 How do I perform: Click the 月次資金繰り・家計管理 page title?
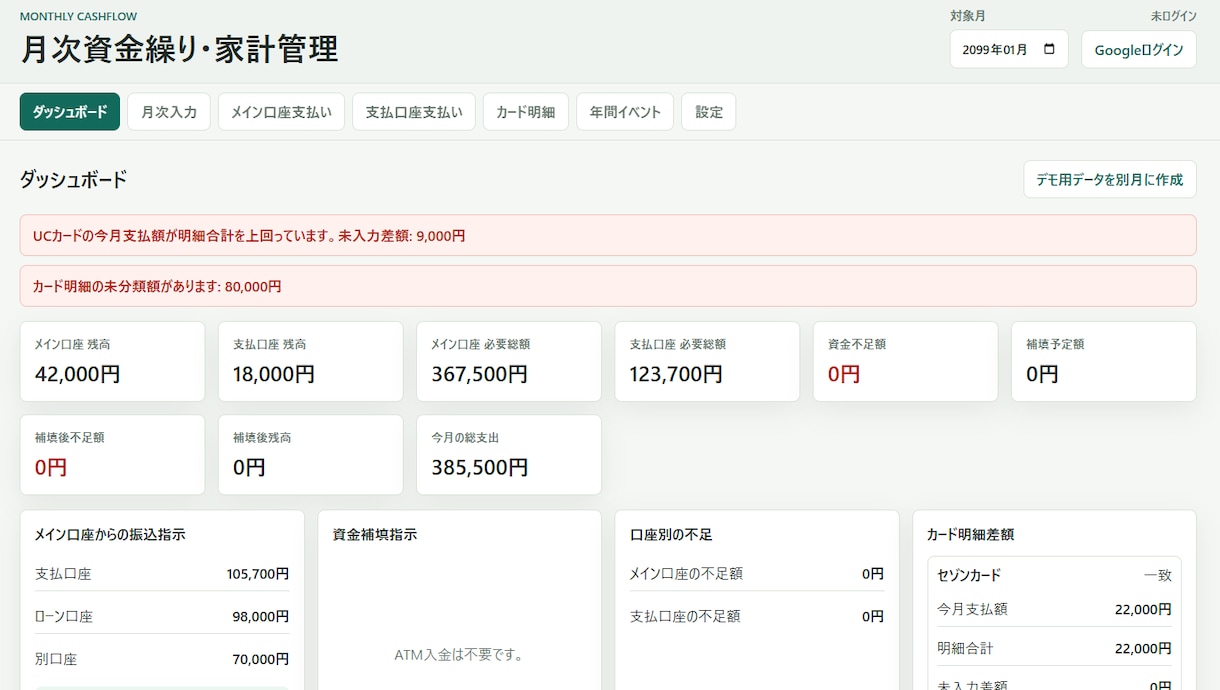pos(179,49)
